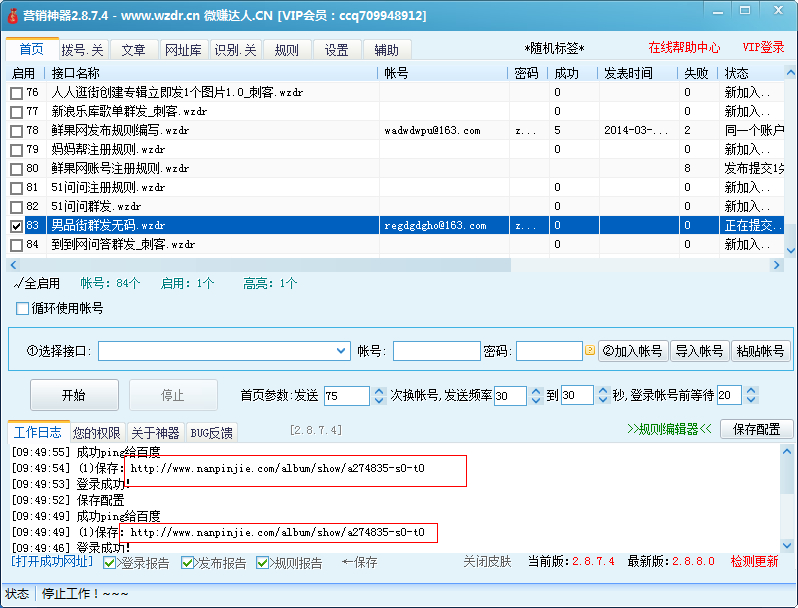Click the app logo in title bar
The image size is (798, 608).
tap(12, 15)
